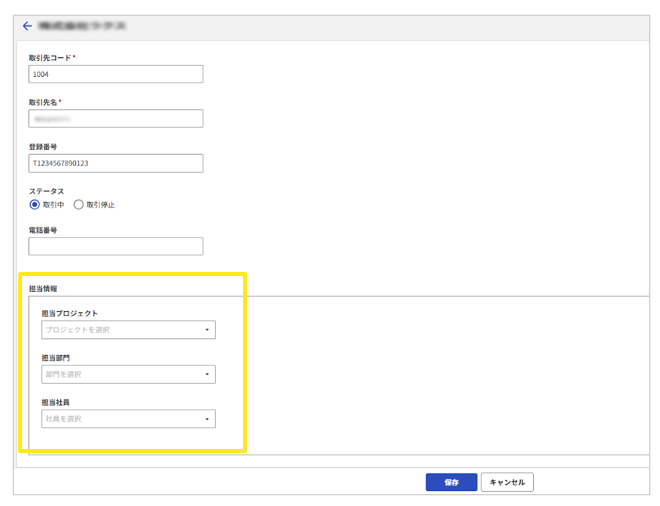This screenshot has width=660, height=506.
Task: Click the キャンセル button
Action: pyautogui.click(x=507, y=482)
